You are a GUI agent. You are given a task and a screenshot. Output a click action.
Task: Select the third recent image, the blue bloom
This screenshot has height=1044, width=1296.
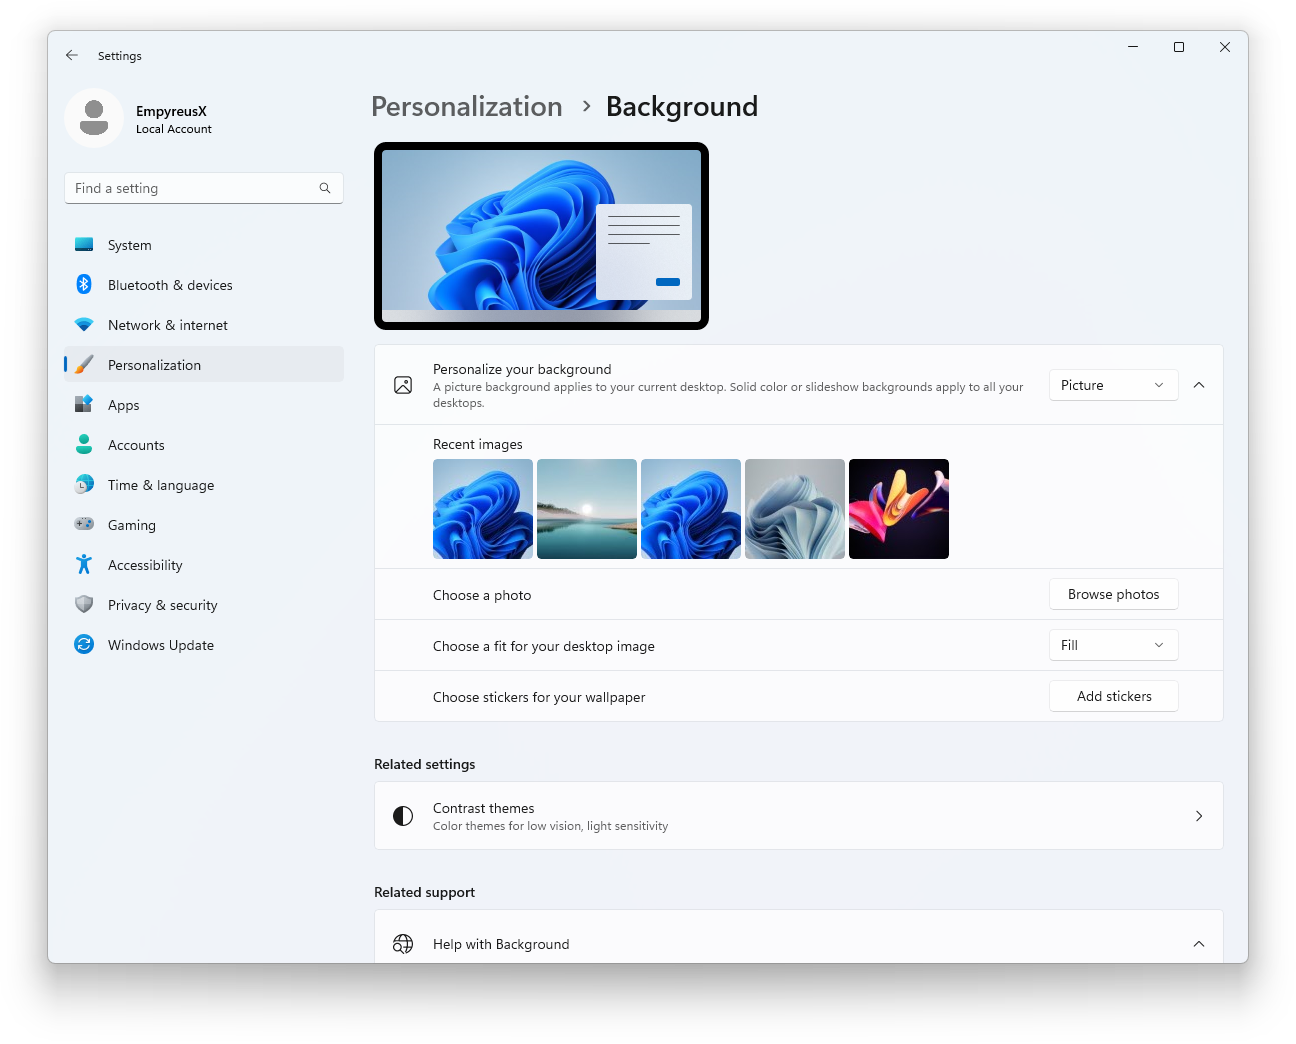(691, 509)
